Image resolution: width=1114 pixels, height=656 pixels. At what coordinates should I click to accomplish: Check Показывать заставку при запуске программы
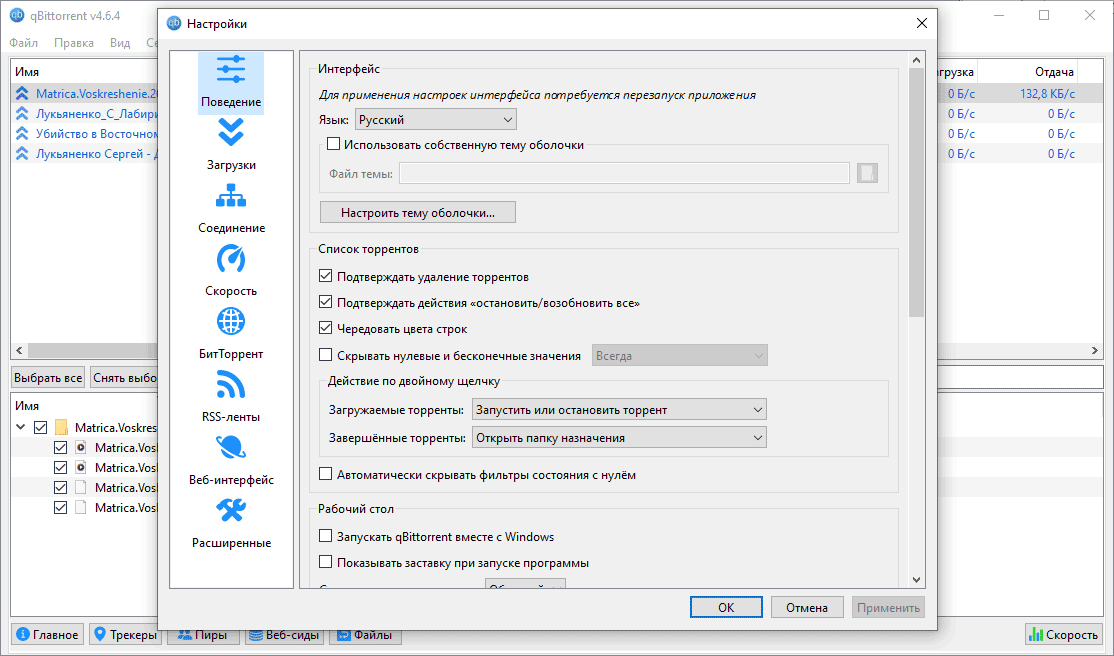[x=325, y=562]
